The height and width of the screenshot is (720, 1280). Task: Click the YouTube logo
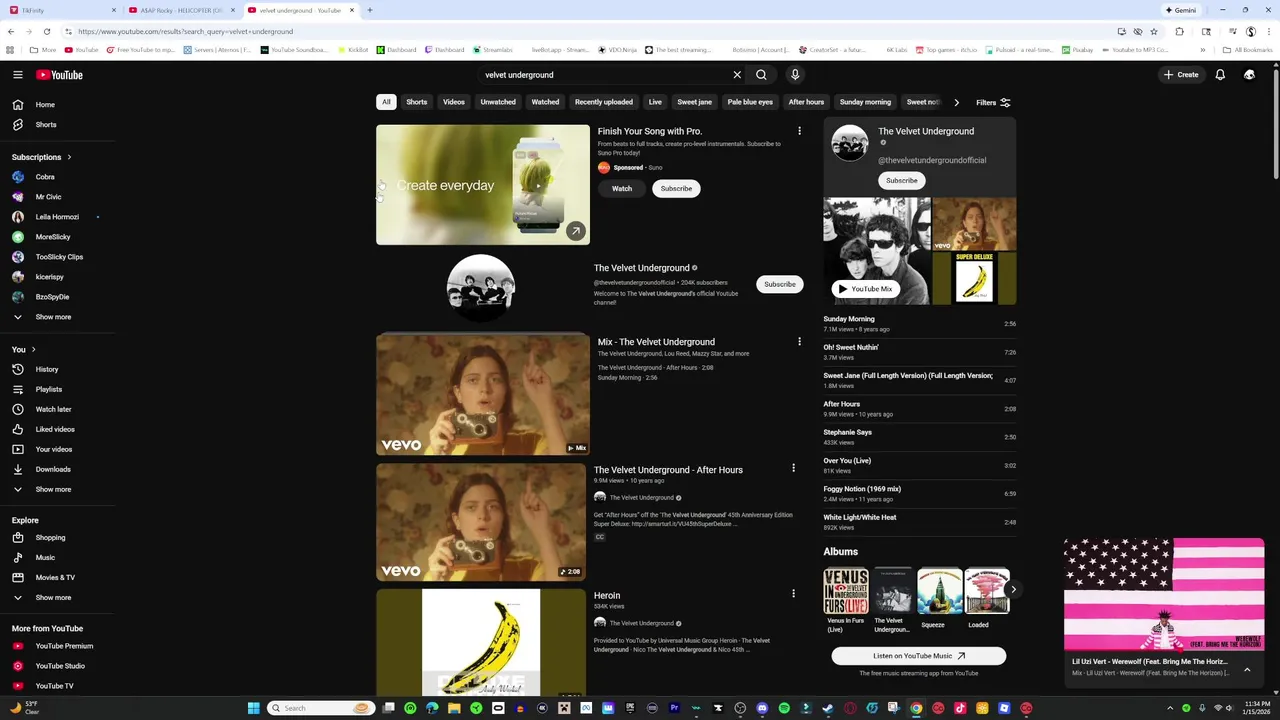coord(60,75)
